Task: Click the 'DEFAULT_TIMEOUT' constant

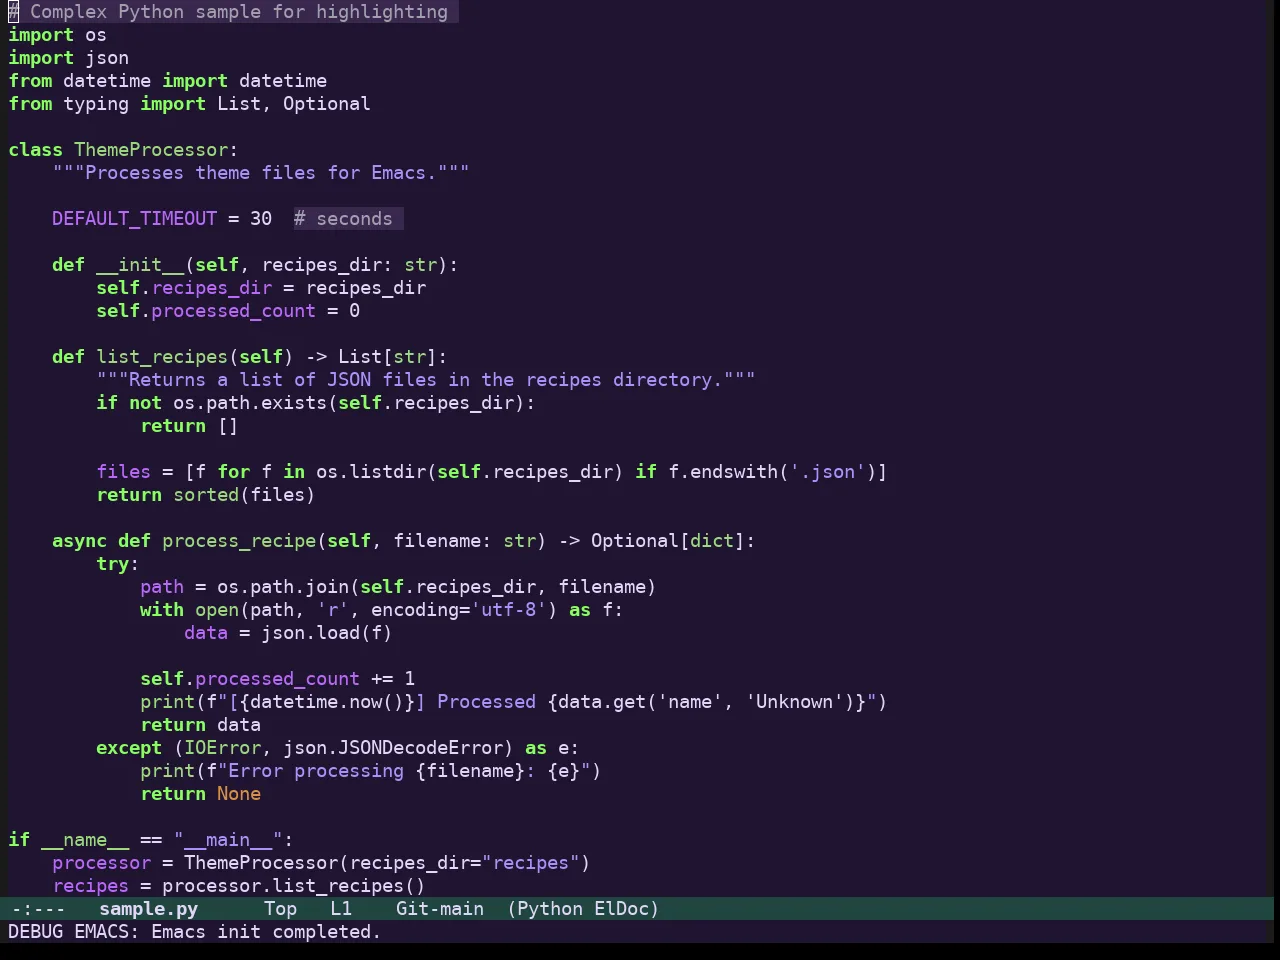Action: [134, 219]
